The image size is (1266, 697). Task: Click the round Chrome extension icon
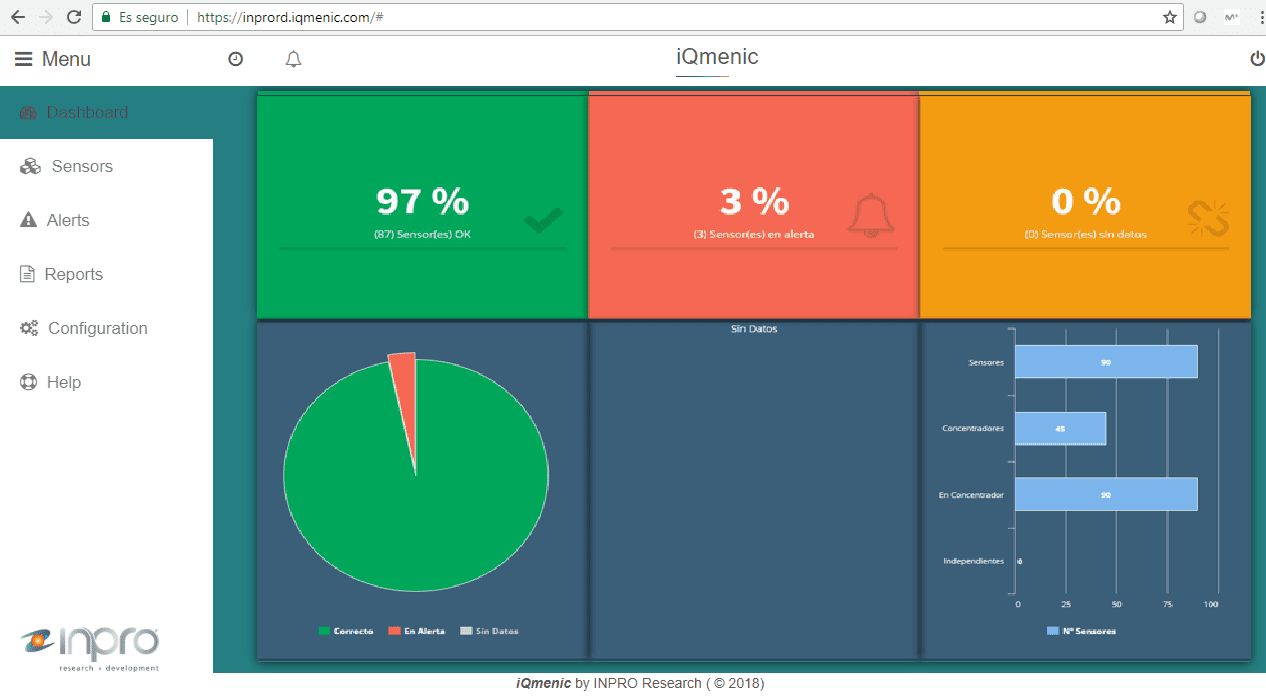point(1201,17)
